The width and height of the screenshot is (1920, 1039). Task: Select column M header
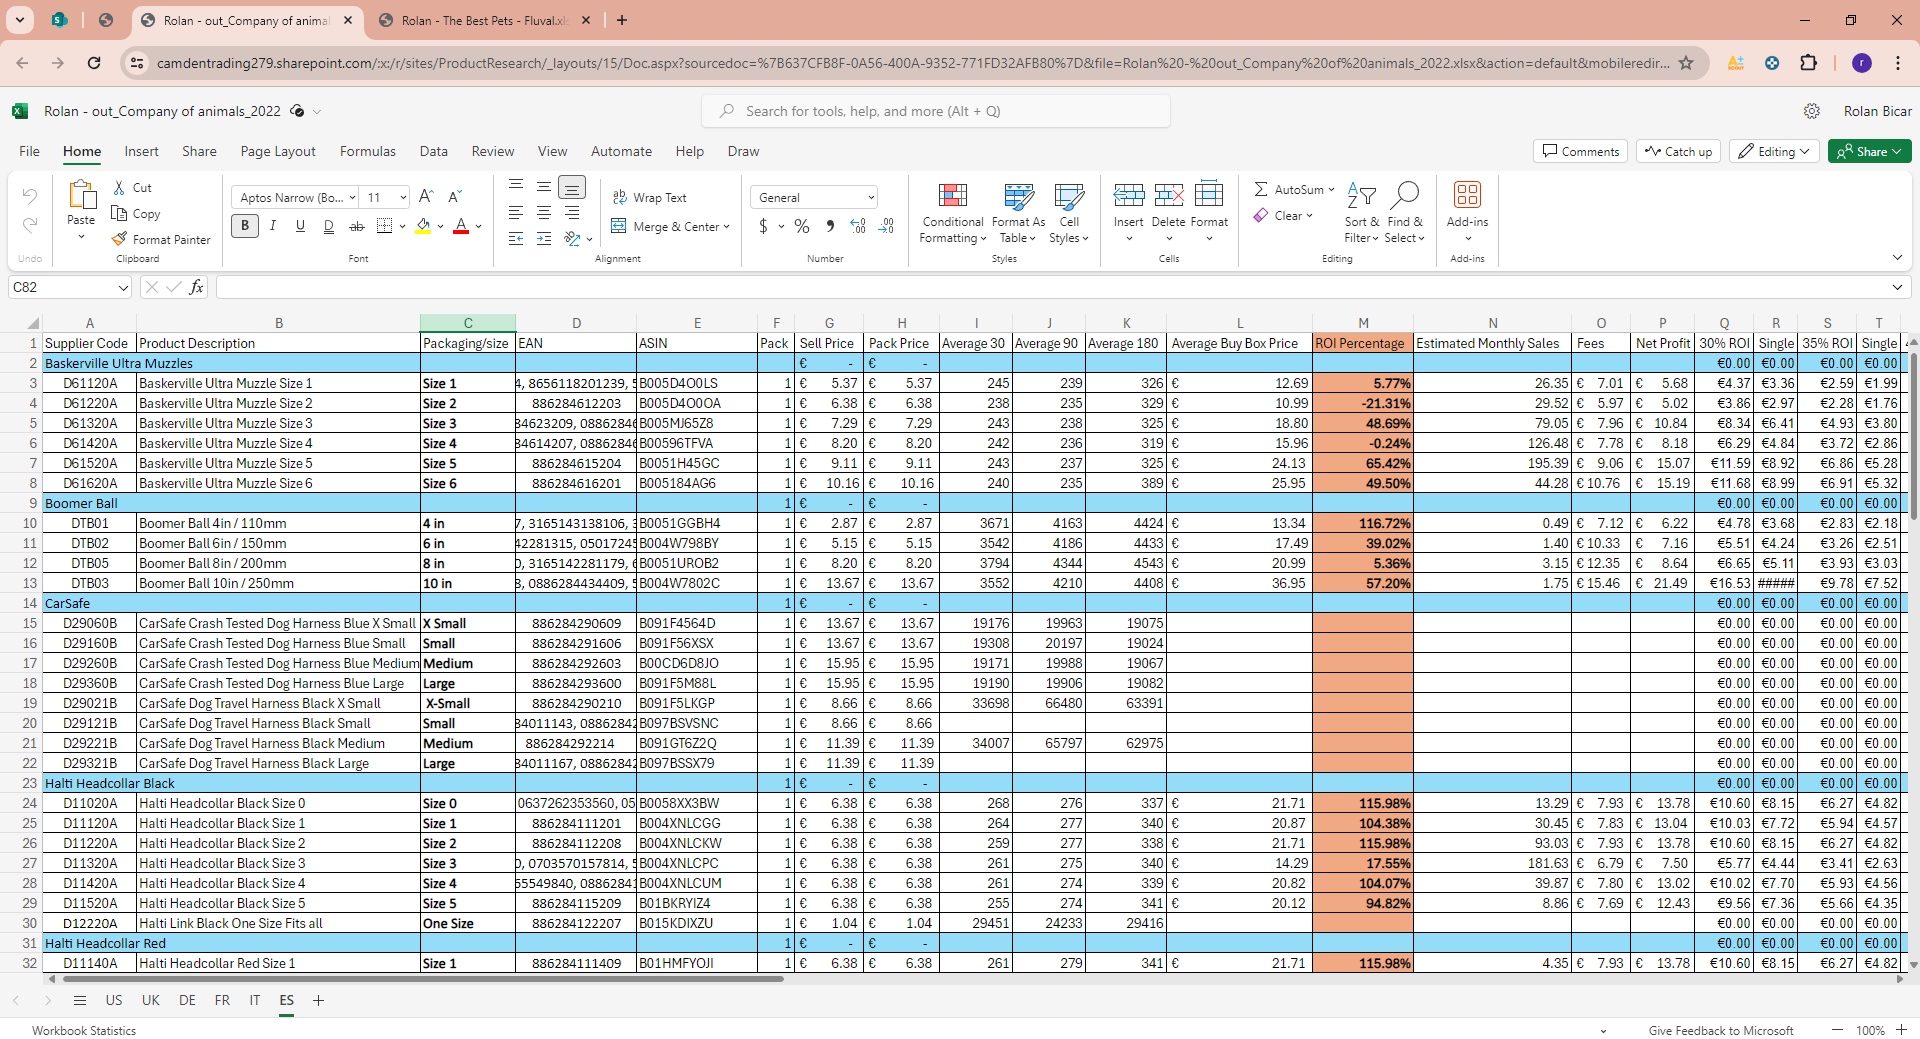1362,323
